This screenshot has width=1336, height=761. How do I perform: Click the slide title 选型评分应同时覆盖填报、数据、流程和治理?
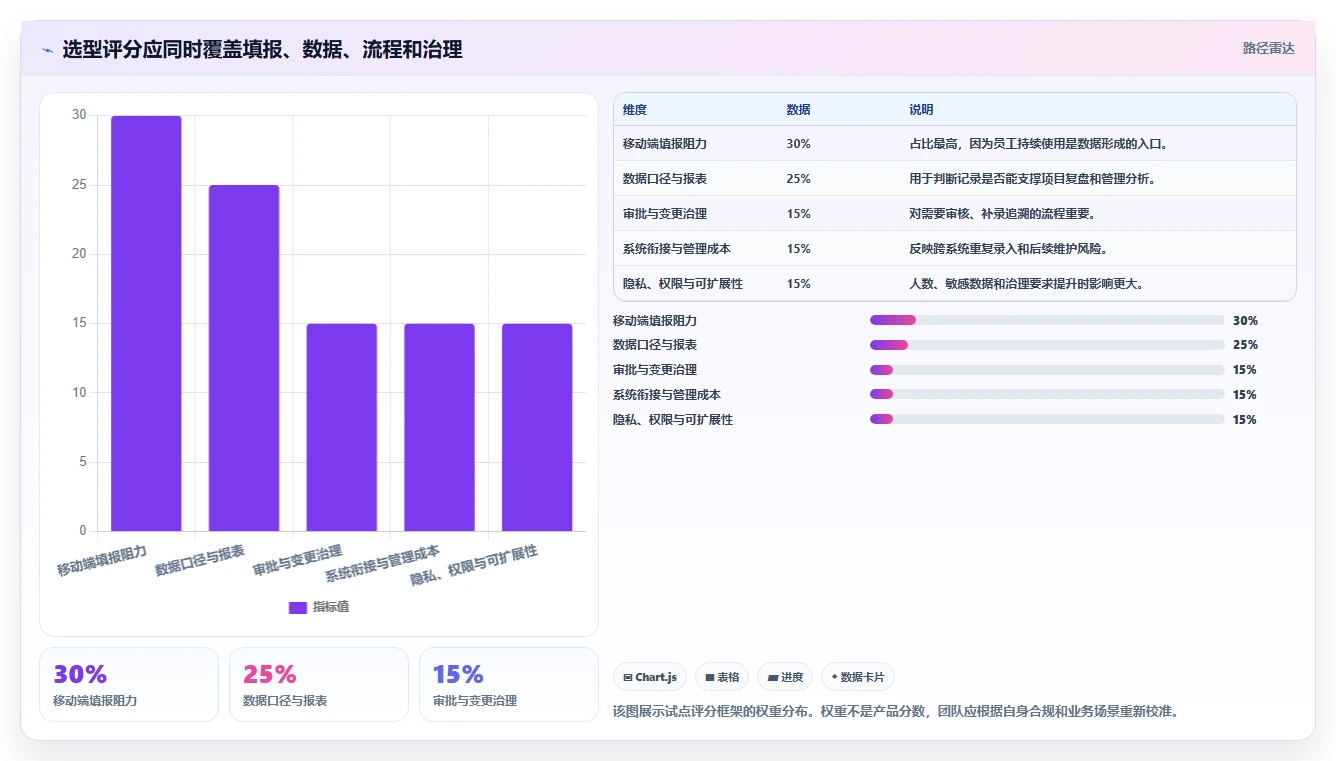point(262,50)
